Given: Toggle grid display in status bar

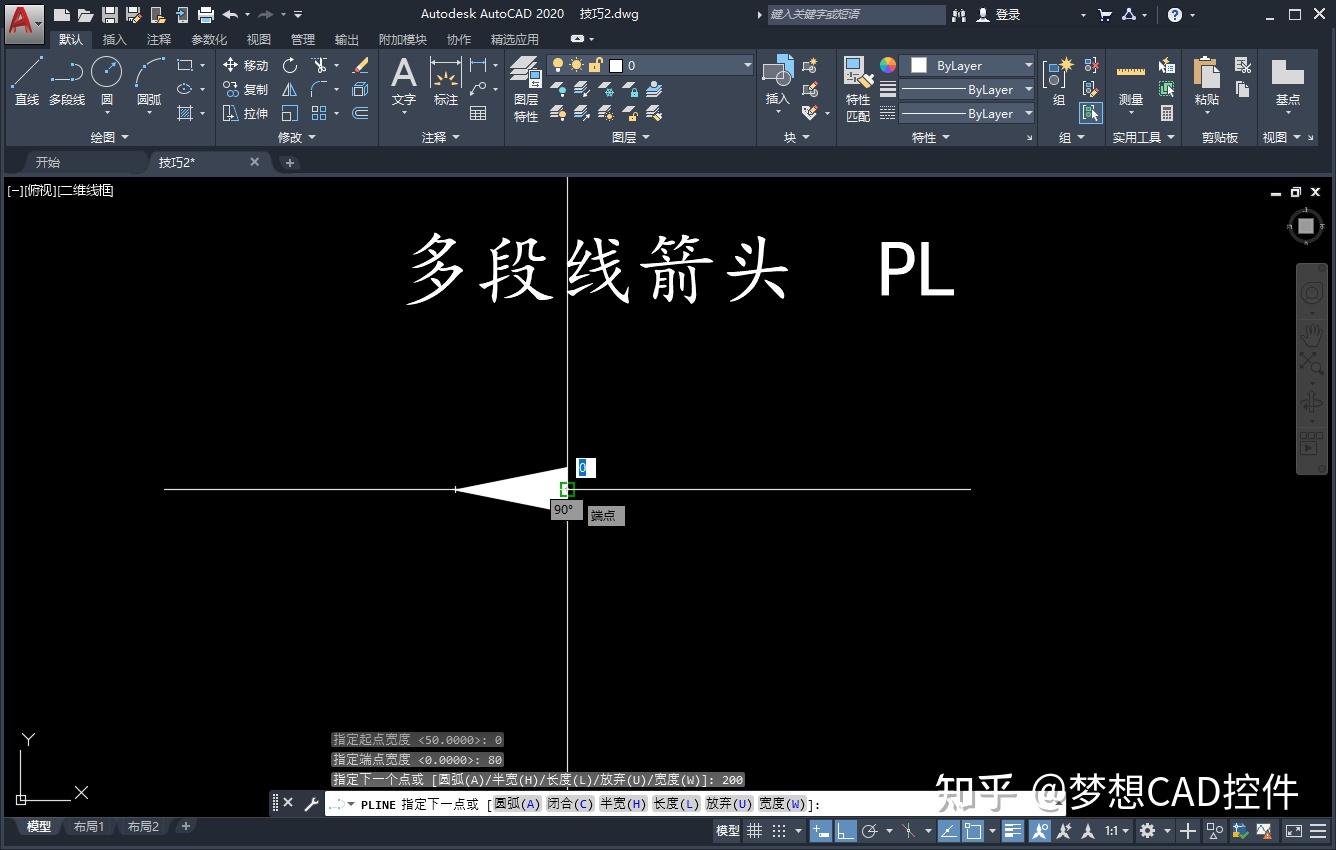Looking at the screenshot, I should coord(755,831).
